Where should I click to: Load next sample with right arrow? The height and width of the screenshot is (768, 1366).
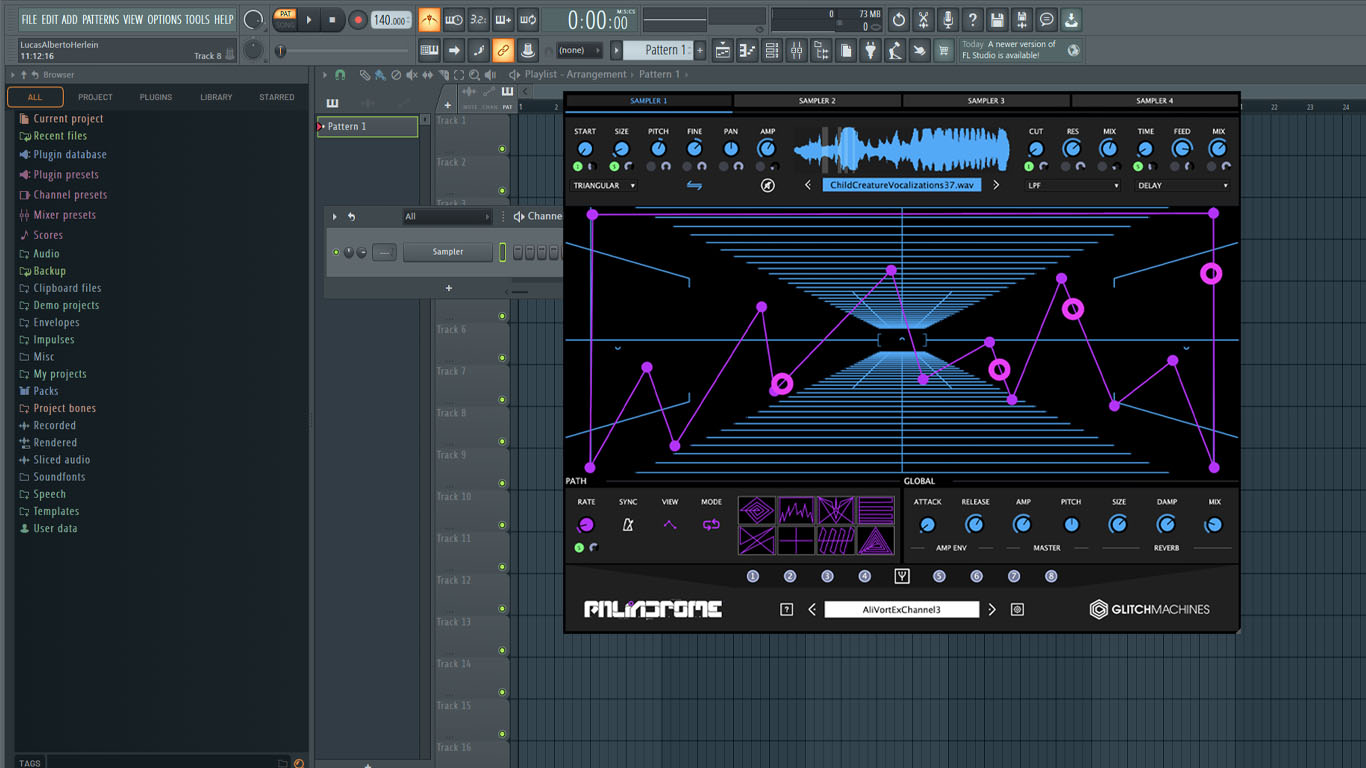click(x=996, y=185)
